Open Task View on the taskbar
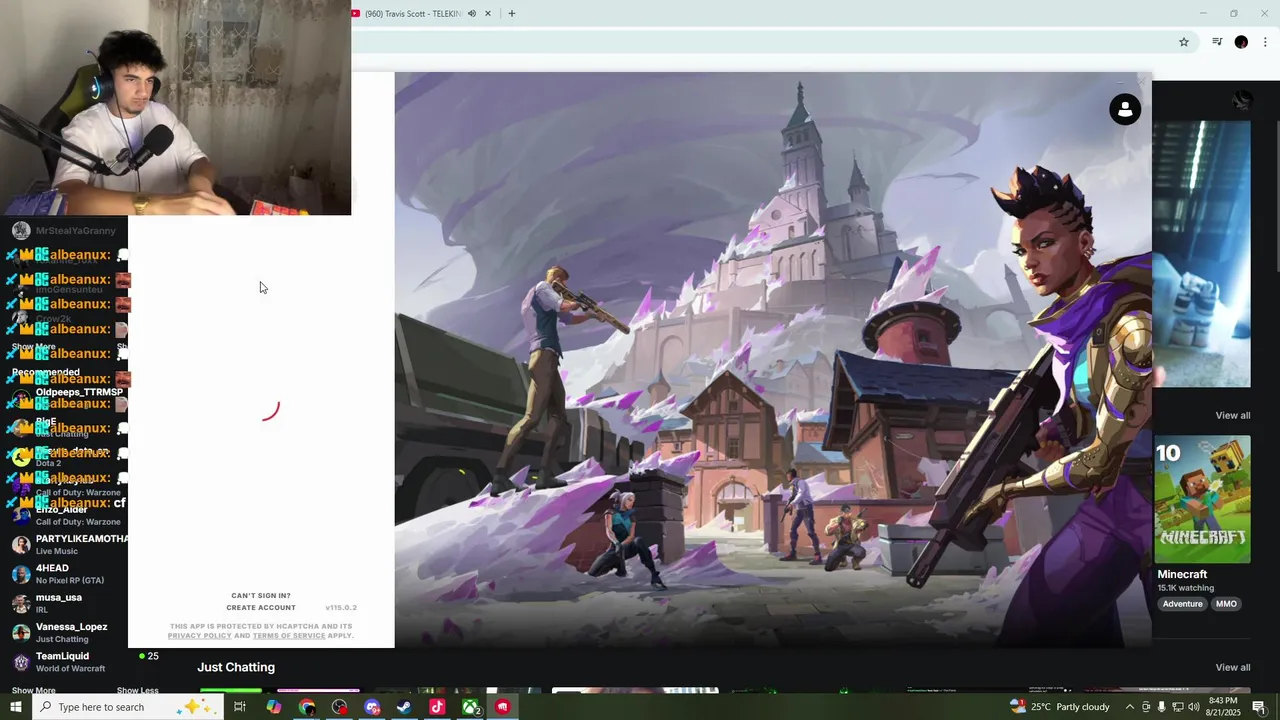 point(240,707)
